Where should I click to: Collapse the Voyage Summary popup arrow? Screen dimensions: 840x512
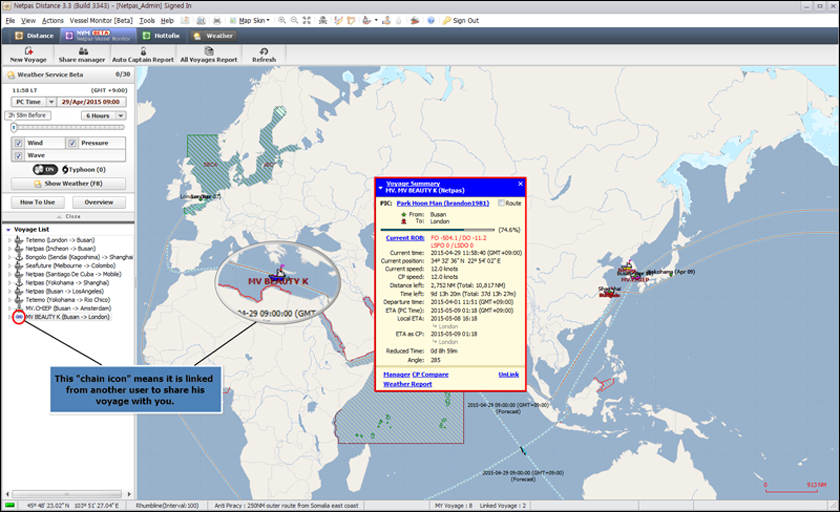point(380,187)
